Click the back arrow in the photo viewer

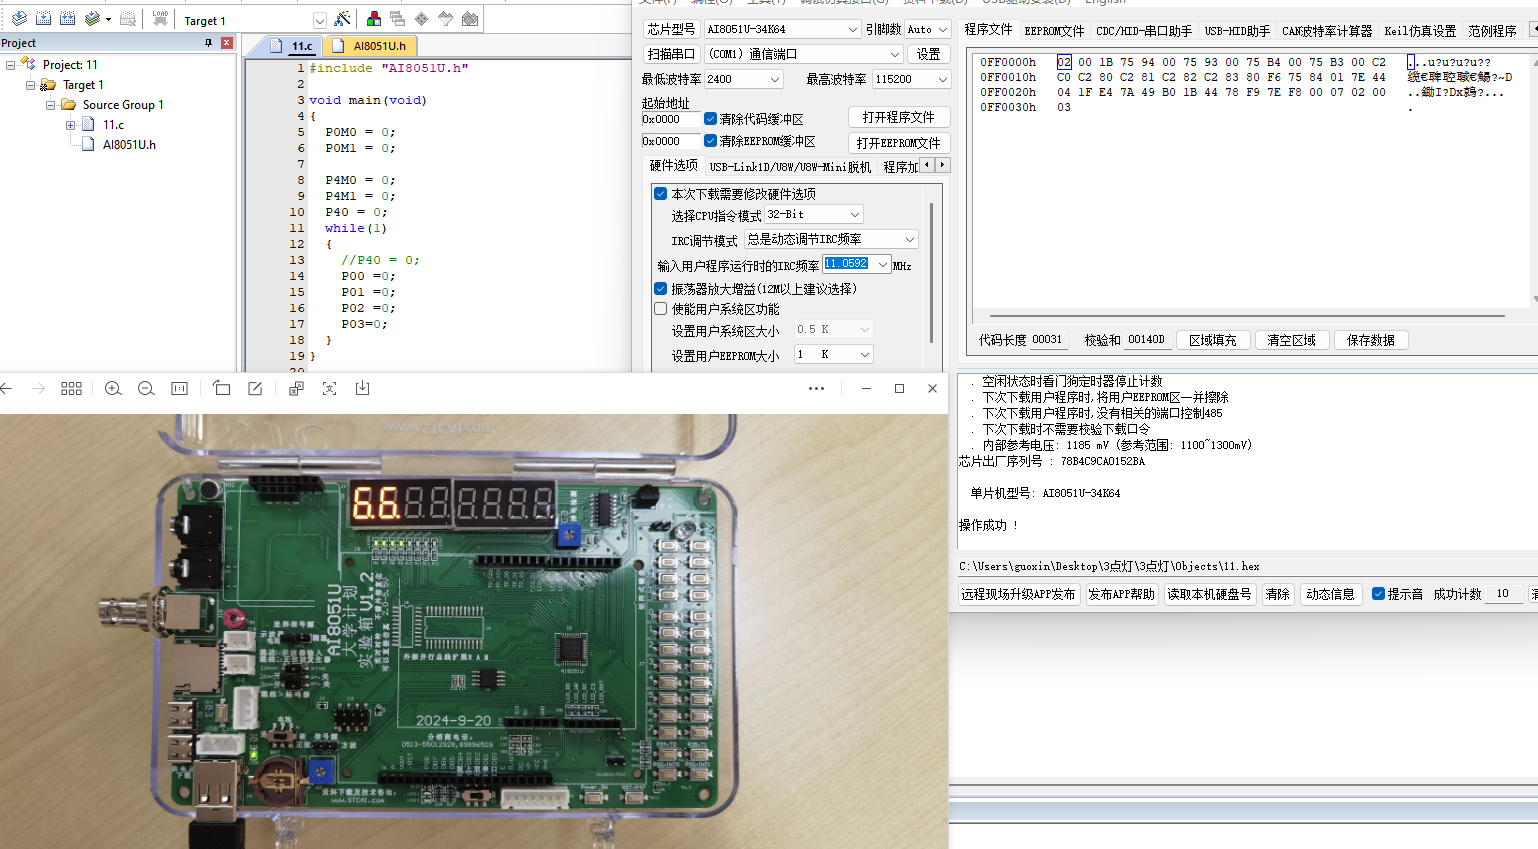pyautogui.click(x=7, y=389)
